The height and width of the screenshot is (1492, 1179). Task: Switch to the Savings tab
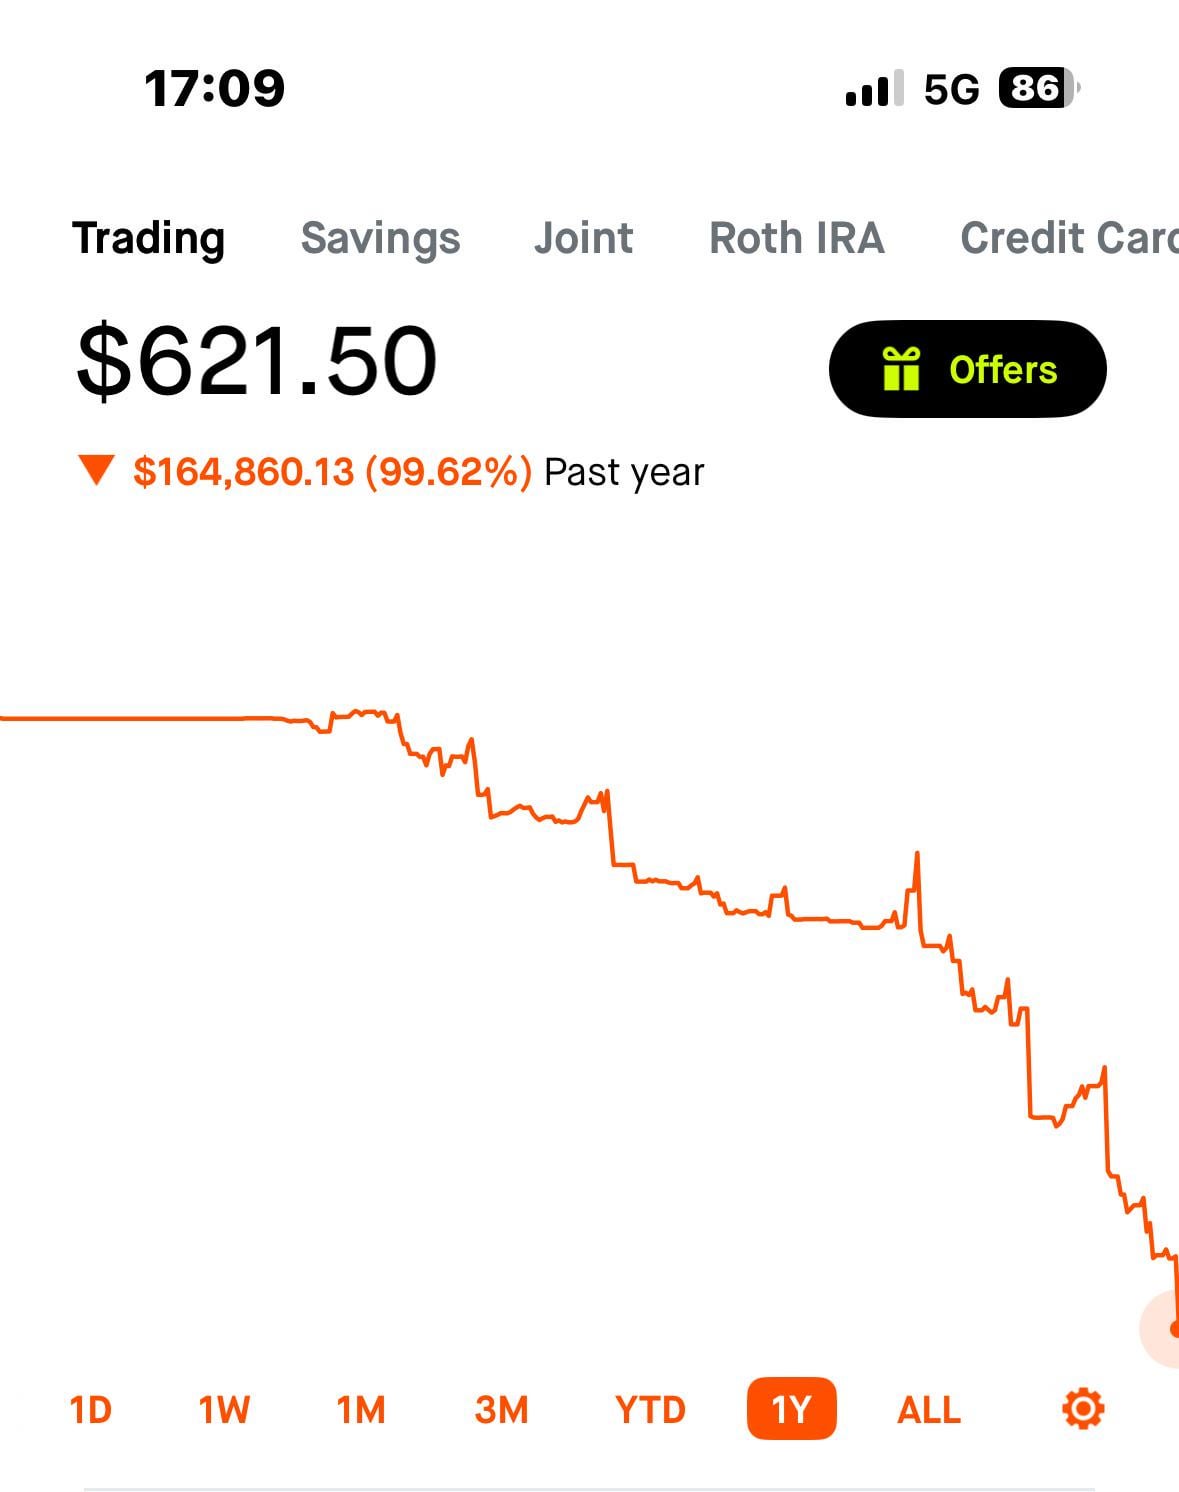pyautogui.click(x=380, y=239)
